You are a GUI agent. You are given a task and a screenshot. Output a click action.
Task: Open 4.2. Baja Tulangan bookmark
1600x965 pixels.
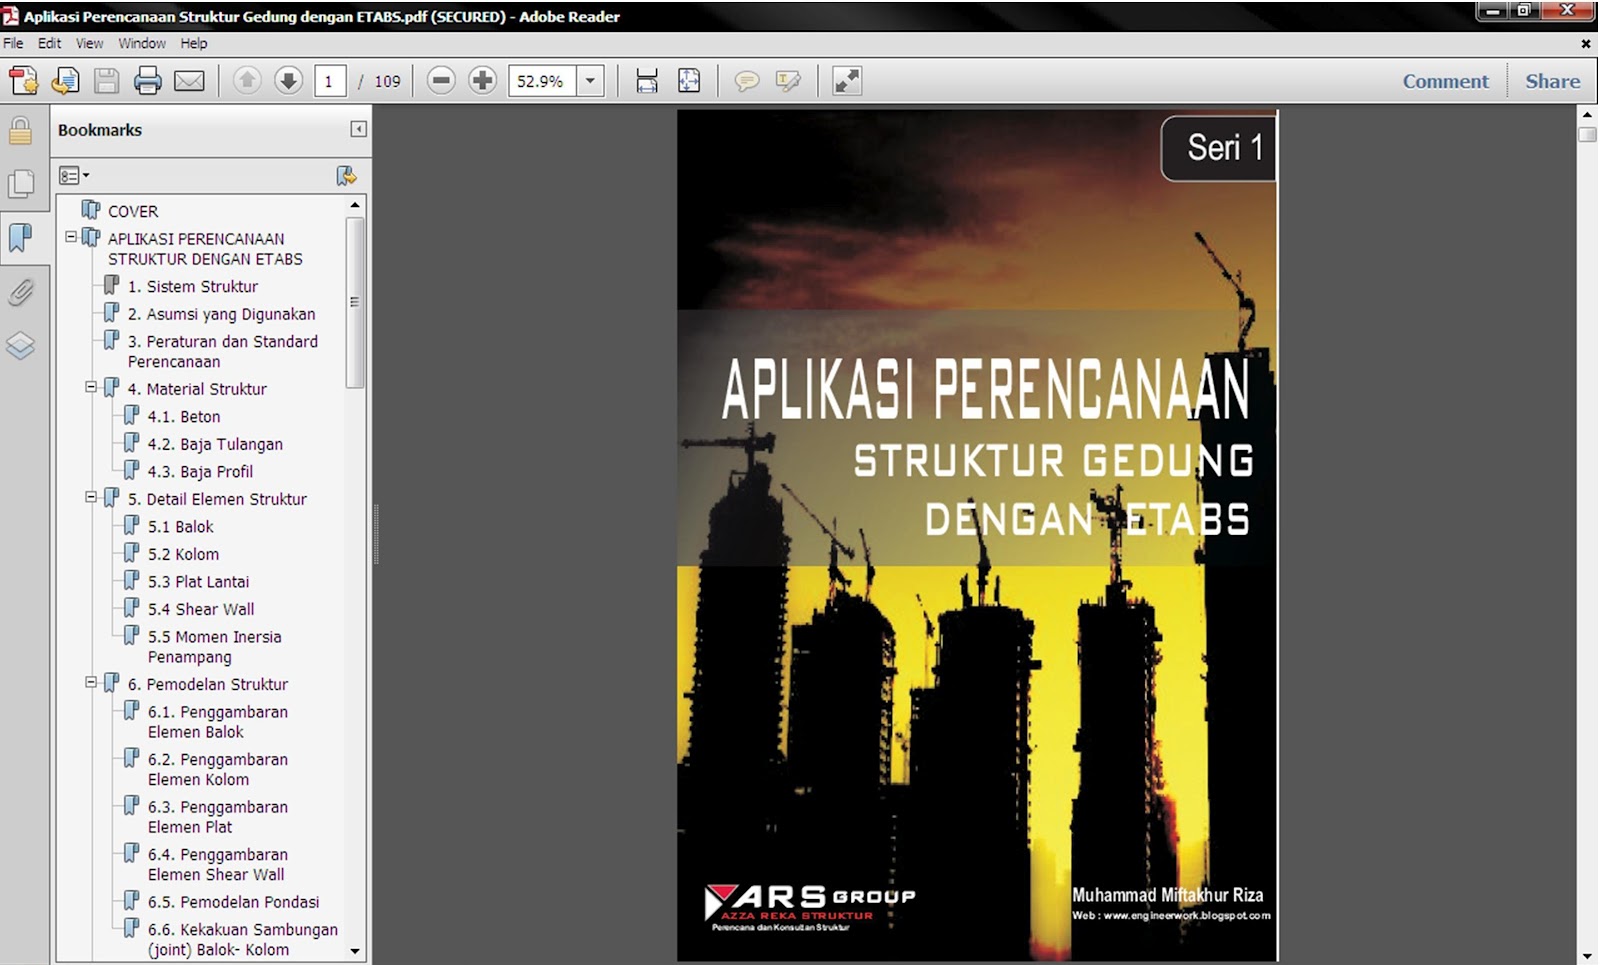[x=215, y=444]
